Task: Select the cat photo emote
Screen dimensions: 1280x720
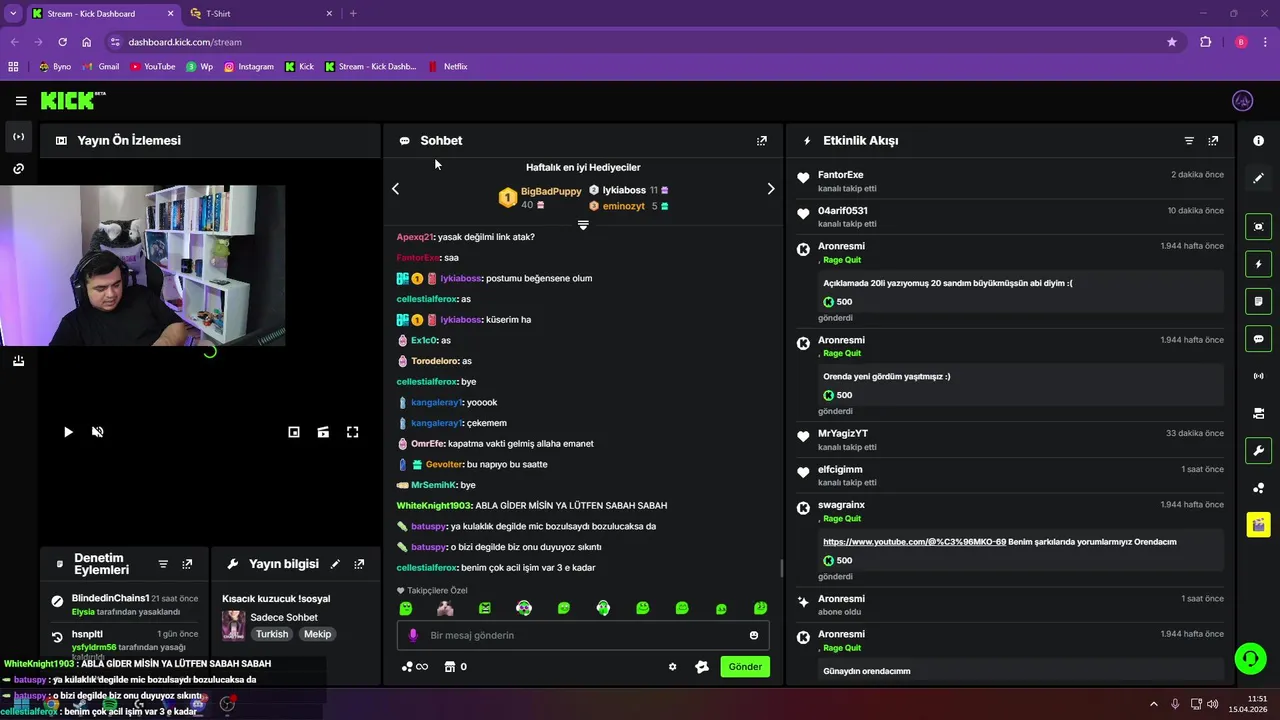Action: [445, 608]
